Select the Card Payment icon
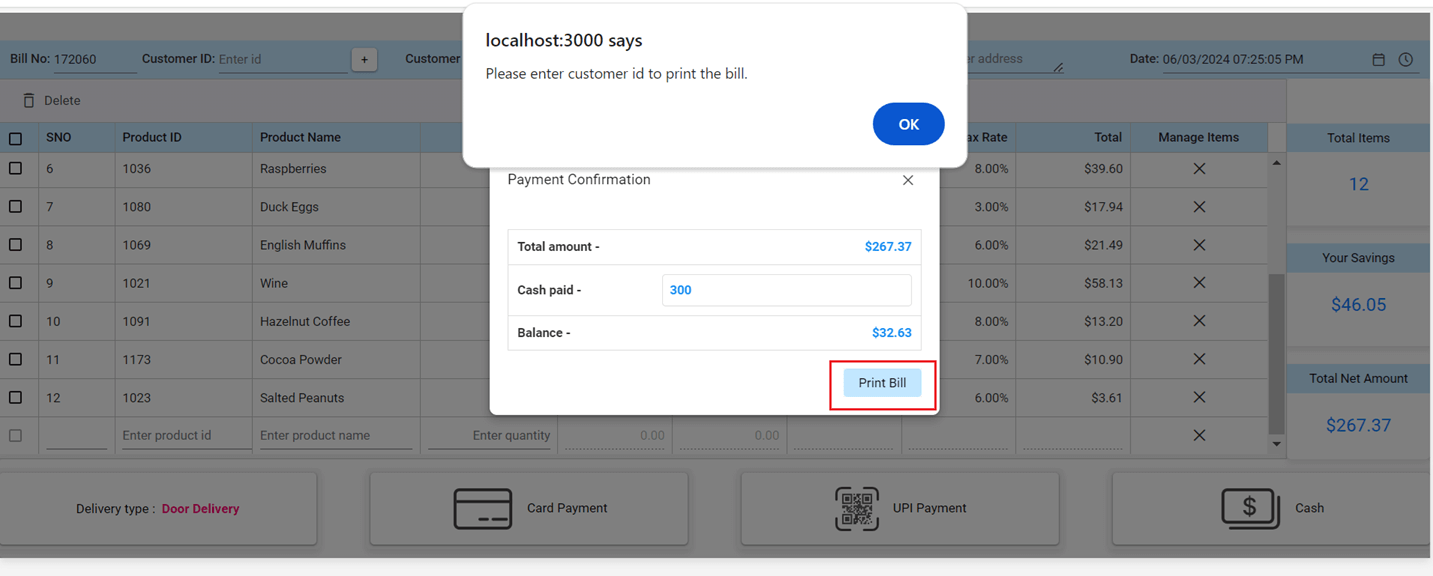This screenshot has height=576, width=1433. point(483,508)
